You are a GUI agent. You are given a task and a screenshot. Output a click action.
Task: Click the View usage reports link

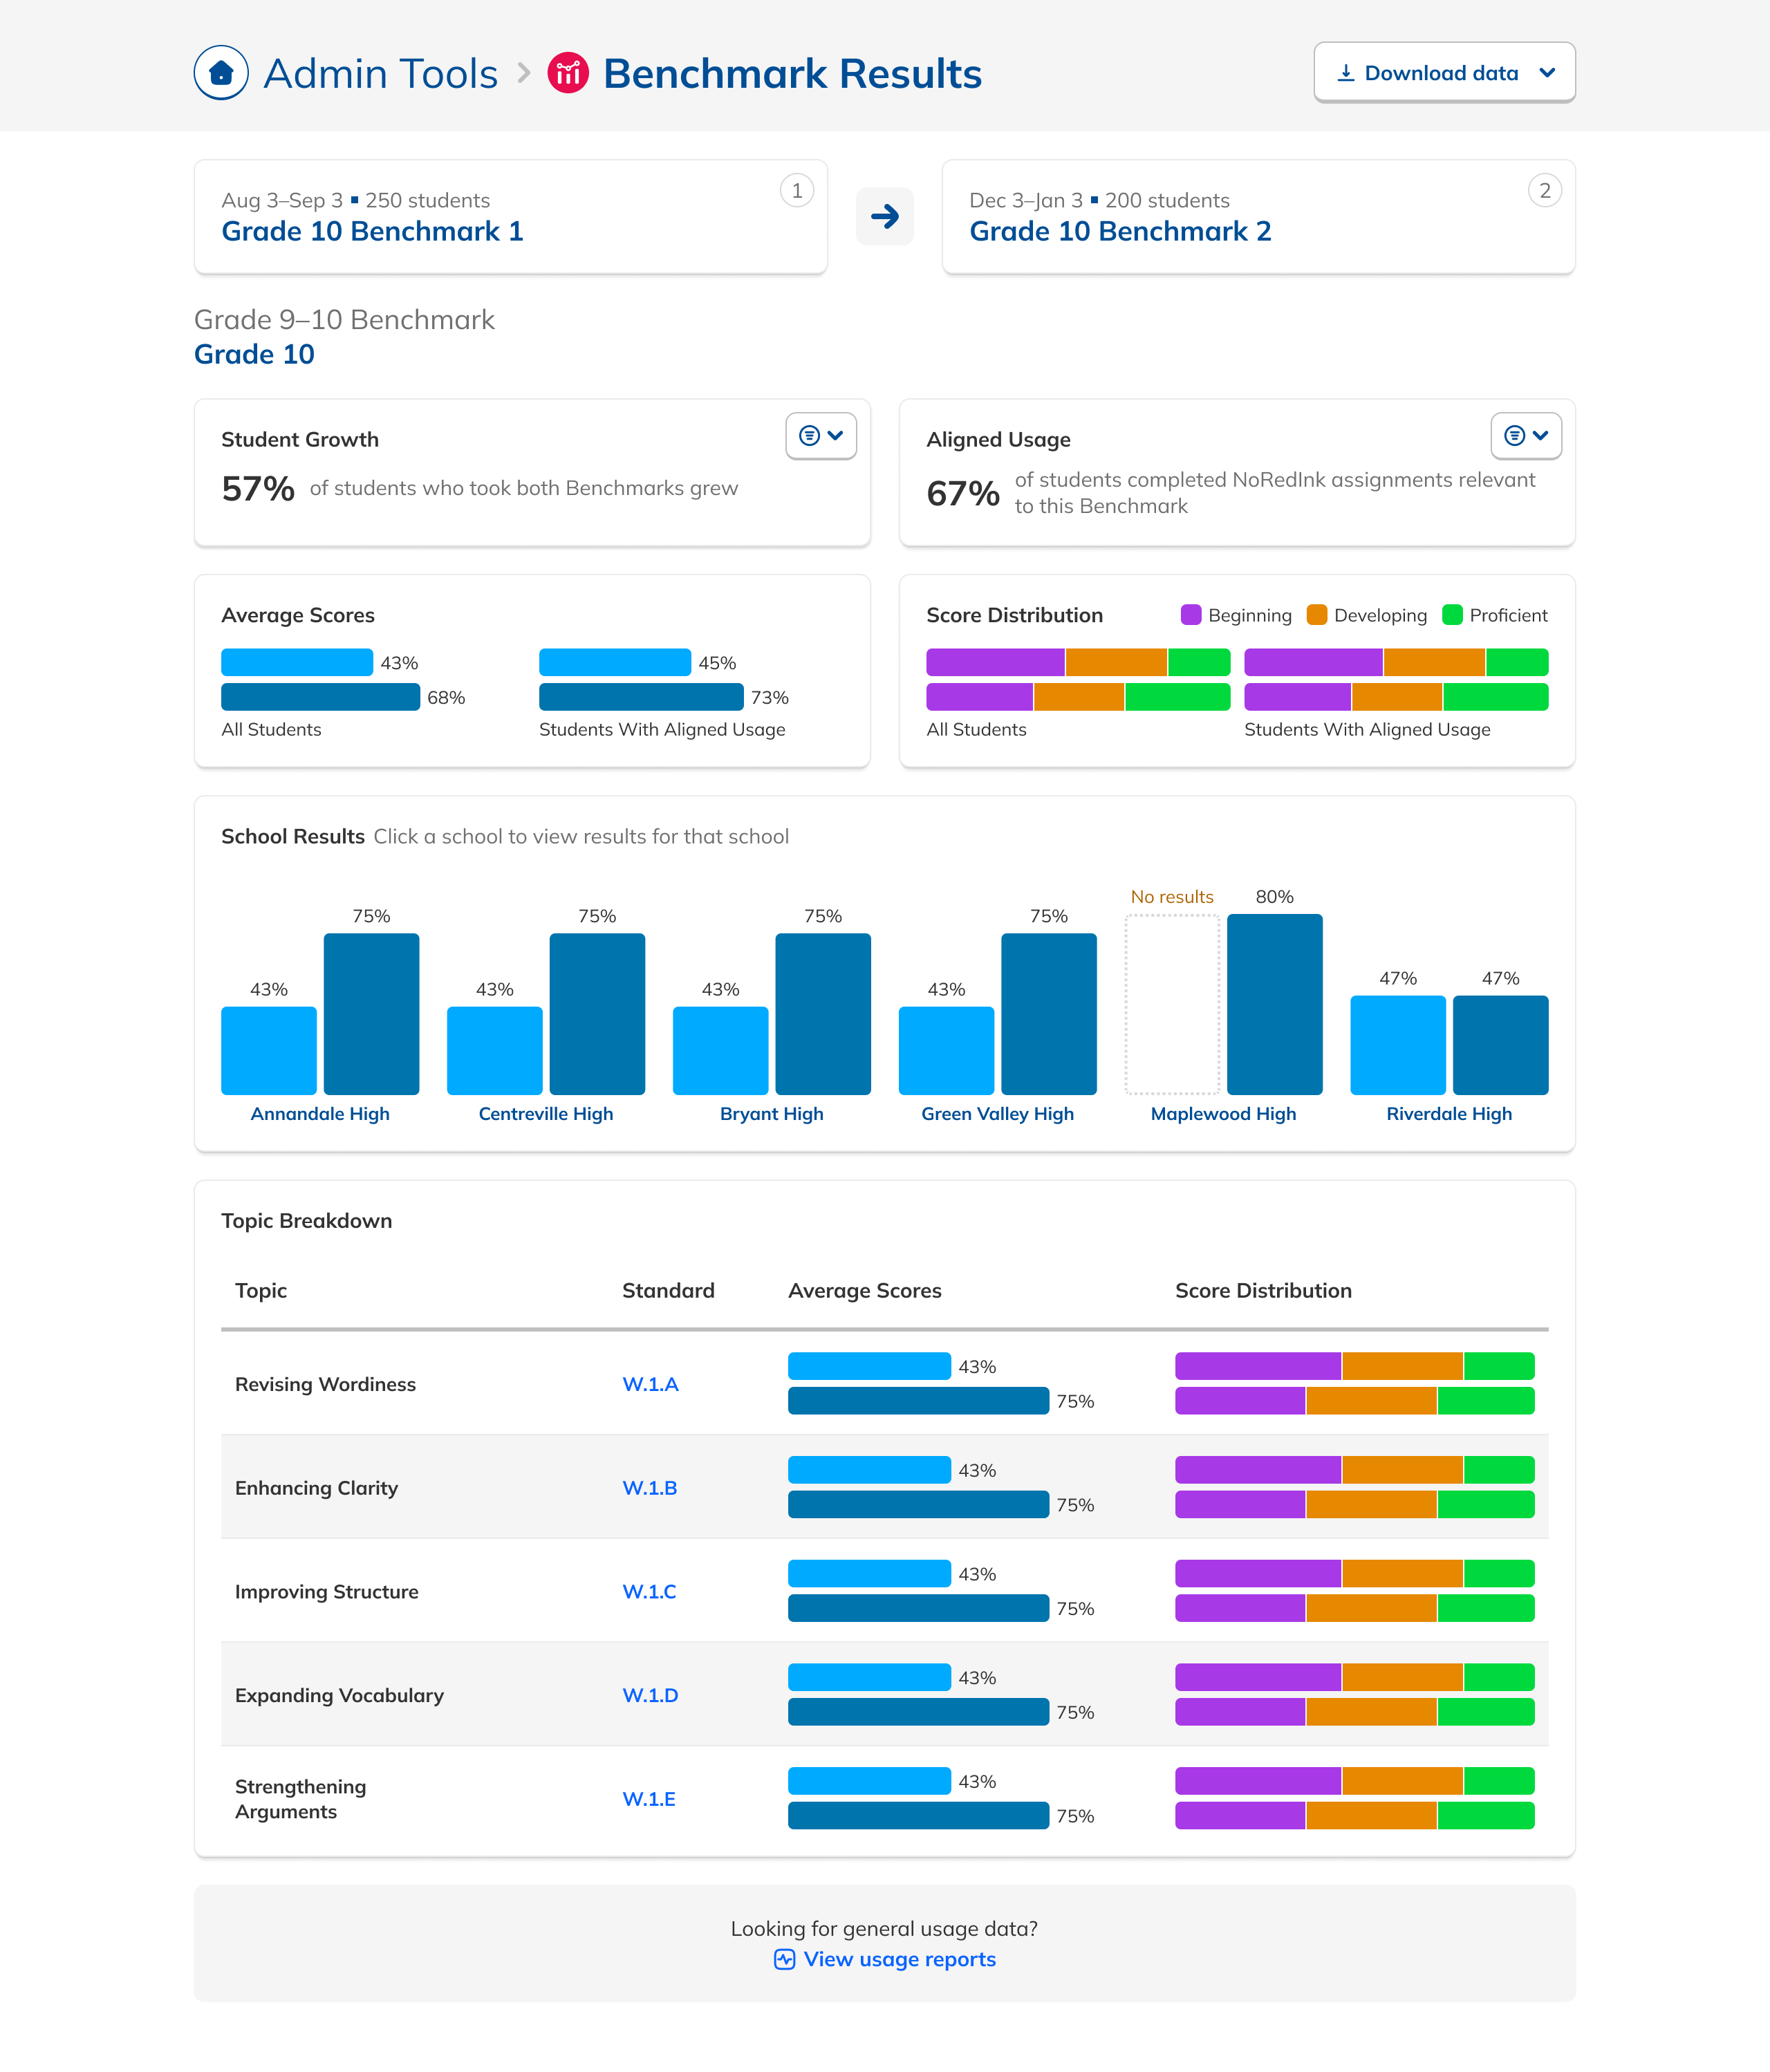(899, 1959)
